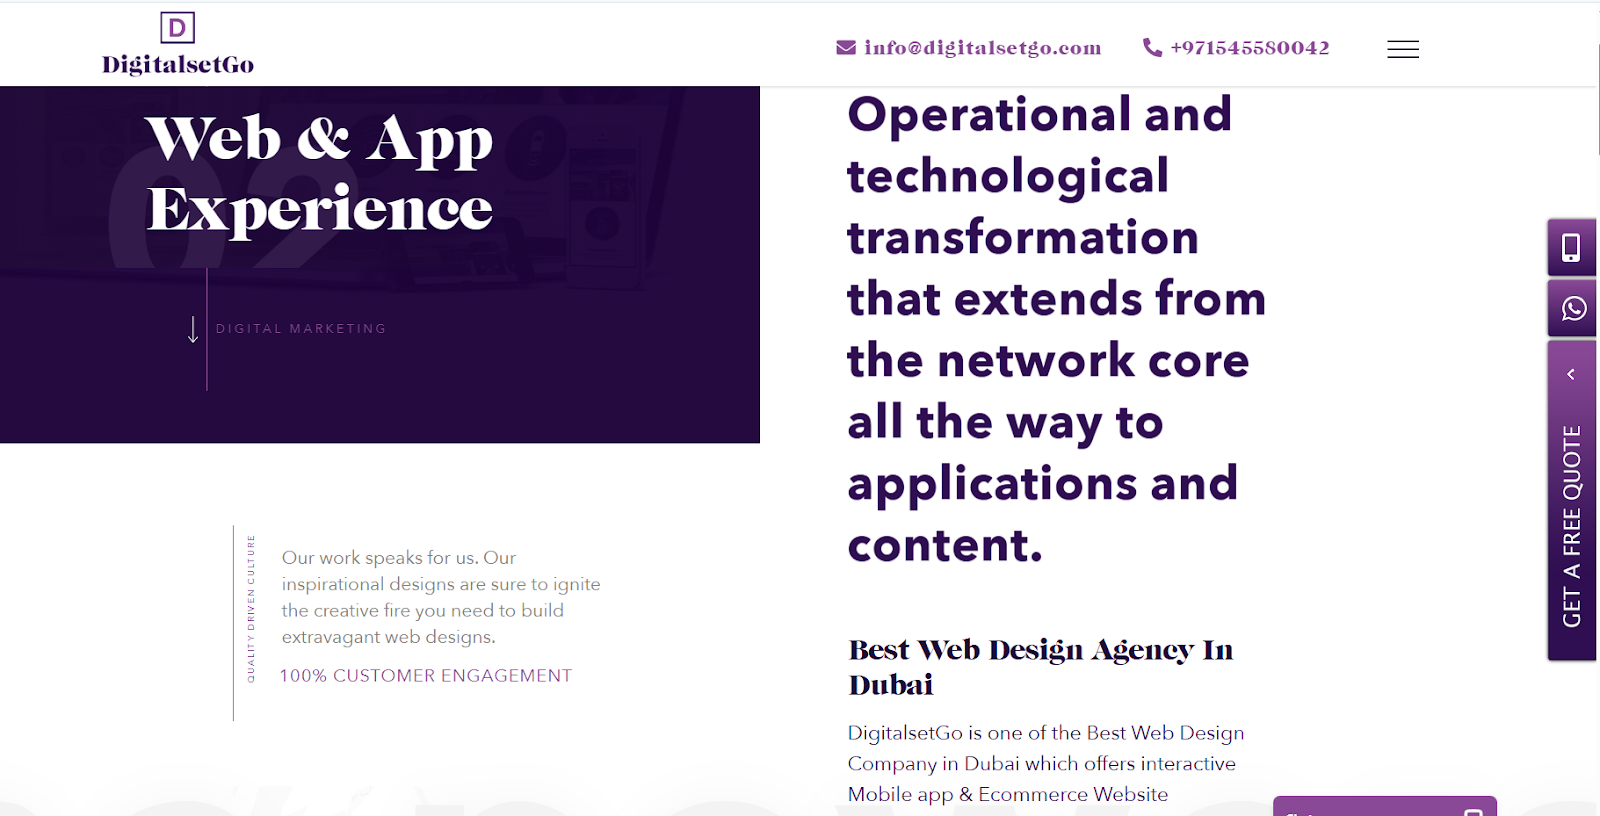
Task: Click the mobile phone side button
Action: coord(1571,247)
